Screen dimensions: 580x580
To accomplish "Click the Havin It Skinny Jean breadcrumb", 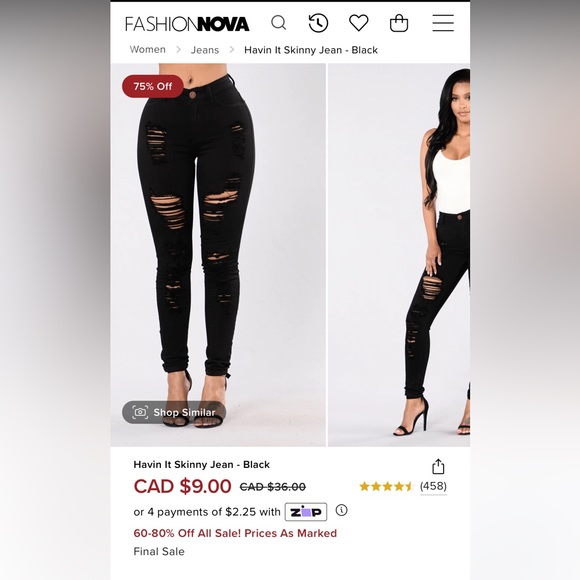I will pos(311,50).
